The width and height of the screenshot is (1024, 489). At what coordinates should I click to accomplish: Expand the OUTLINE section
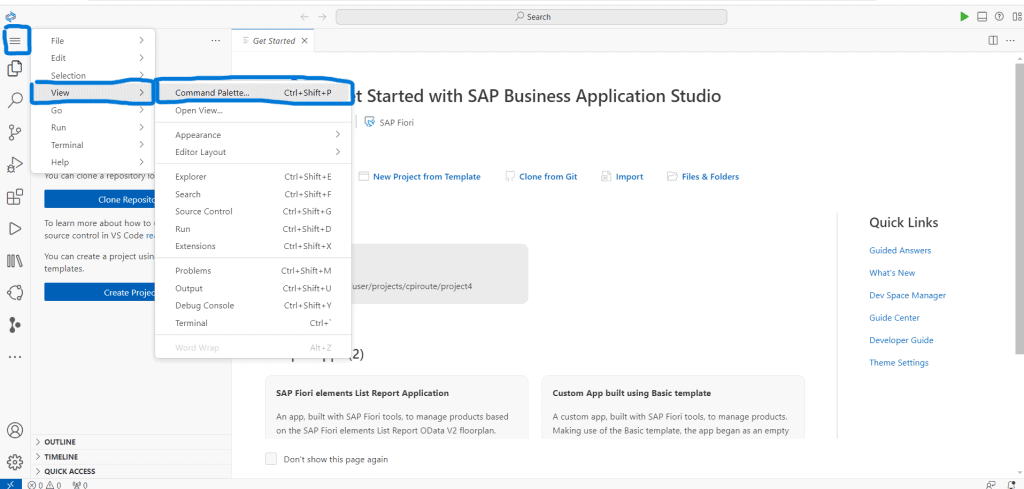131,442
